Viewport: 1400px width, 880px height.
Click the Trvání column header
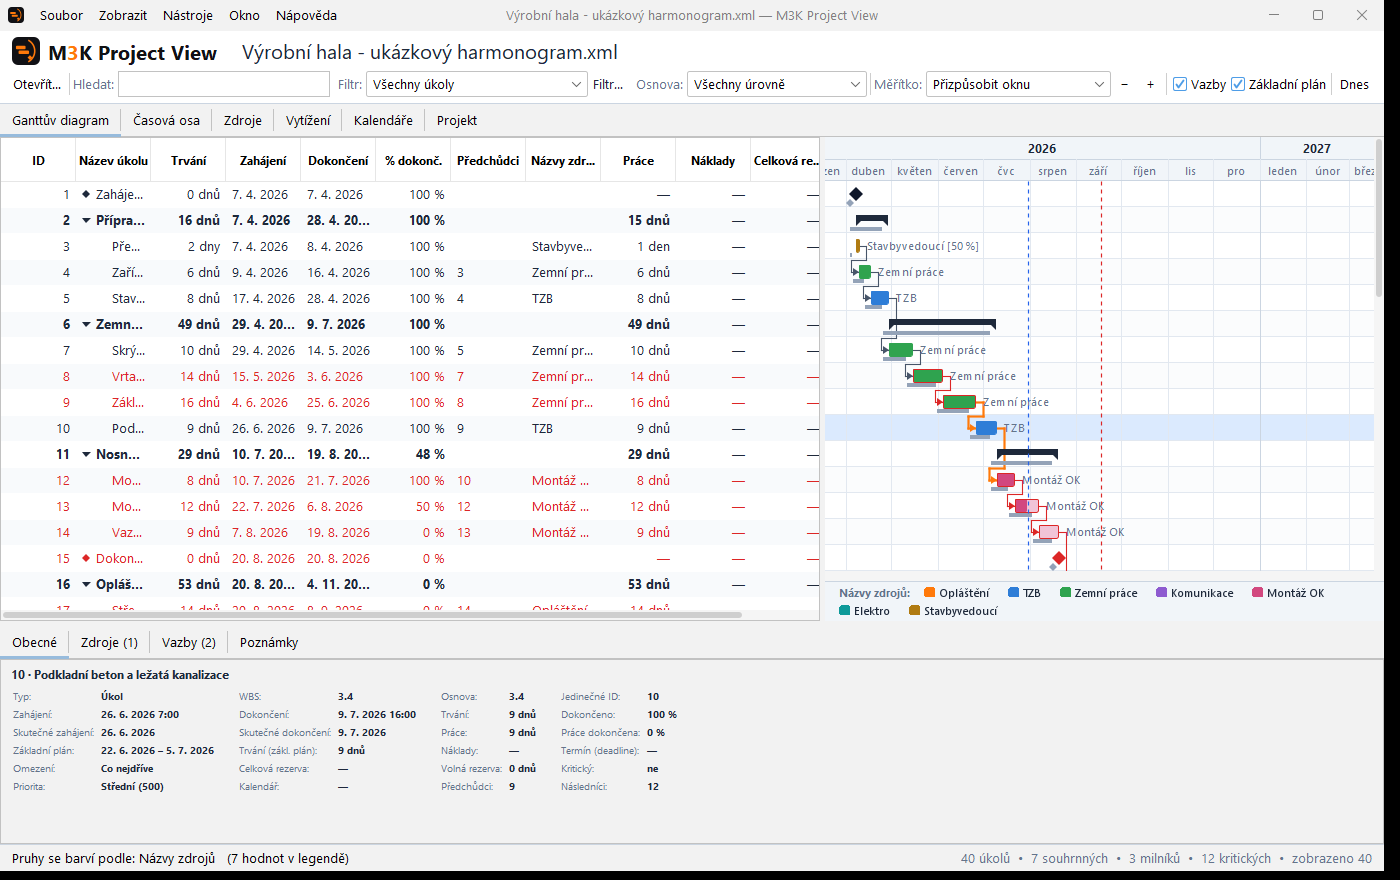click(x=189, y=160)
